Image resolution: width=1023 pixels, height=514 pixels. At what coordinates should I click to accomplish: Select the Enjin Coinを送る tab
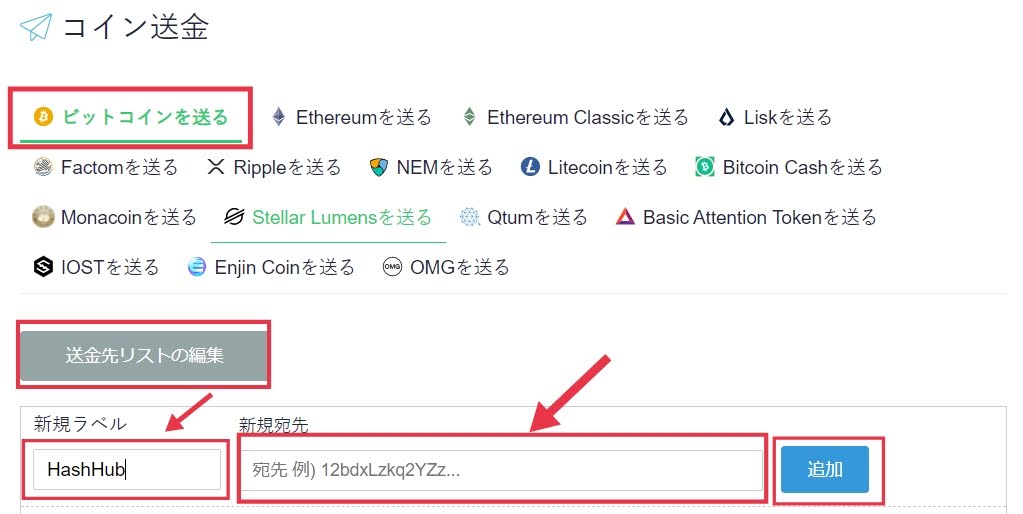click(x=271, y=267)
